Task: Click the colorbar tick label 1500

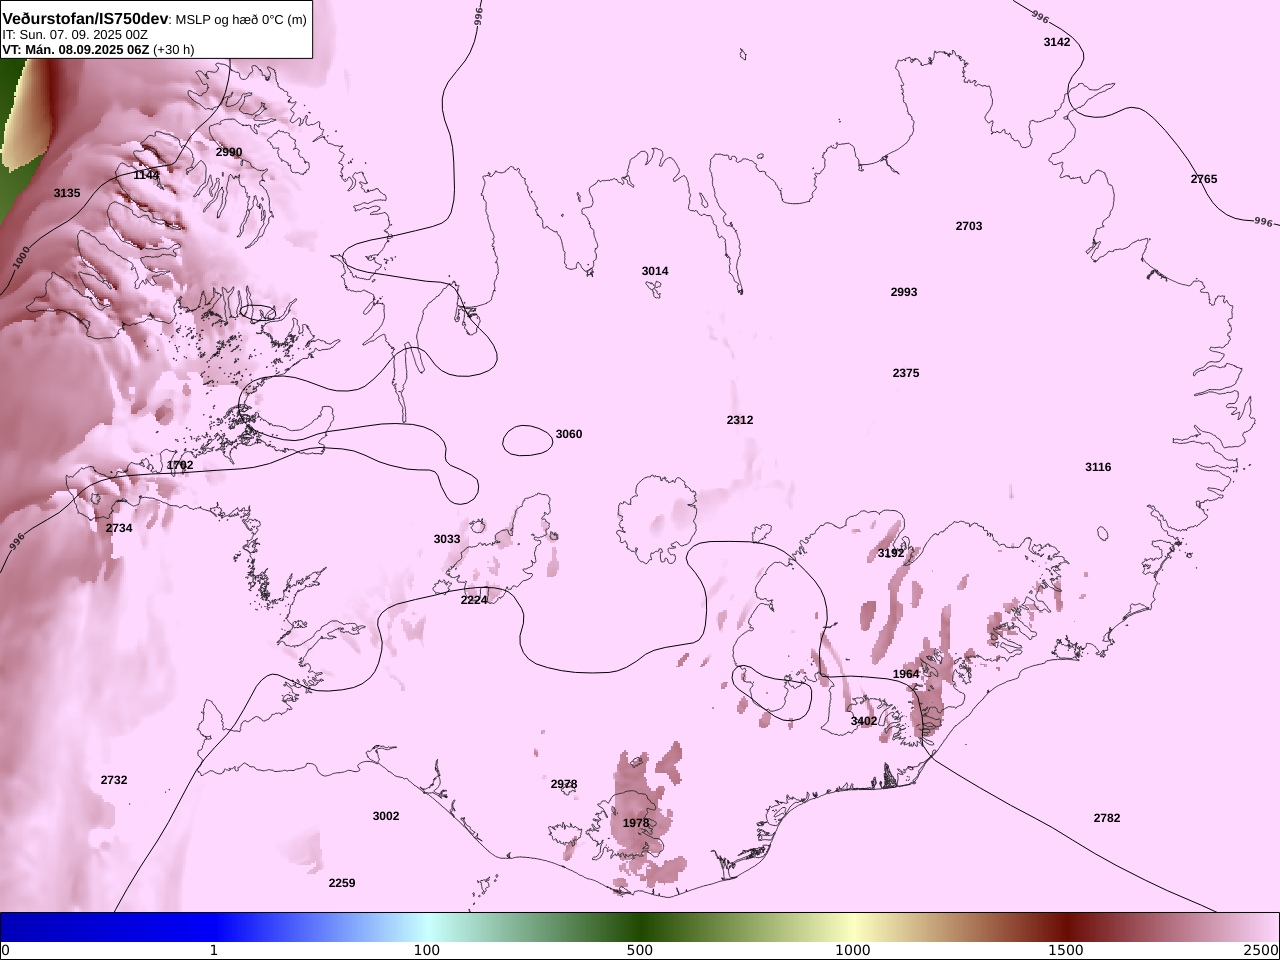Action: (x=1066, y=950)
